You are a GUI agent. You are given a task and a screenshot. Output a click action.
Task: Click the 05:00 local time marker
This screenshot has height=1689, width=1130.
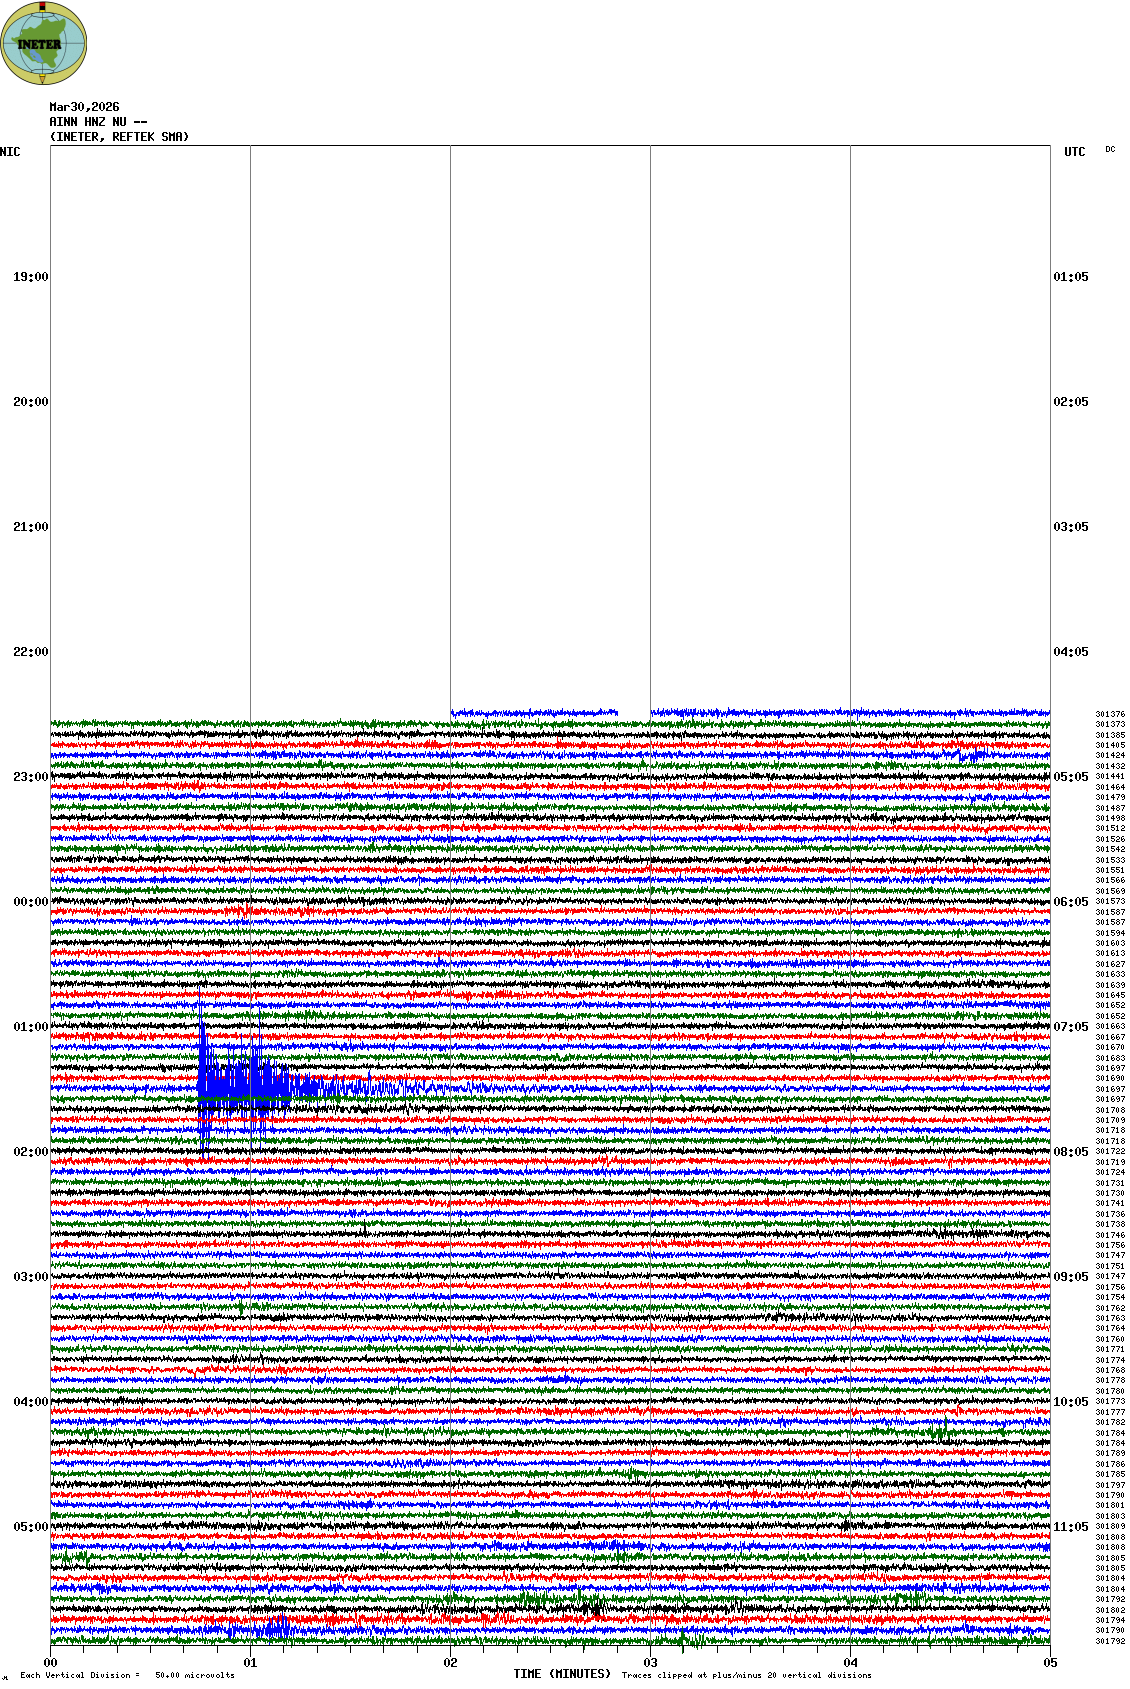(x=30, y=1527)
